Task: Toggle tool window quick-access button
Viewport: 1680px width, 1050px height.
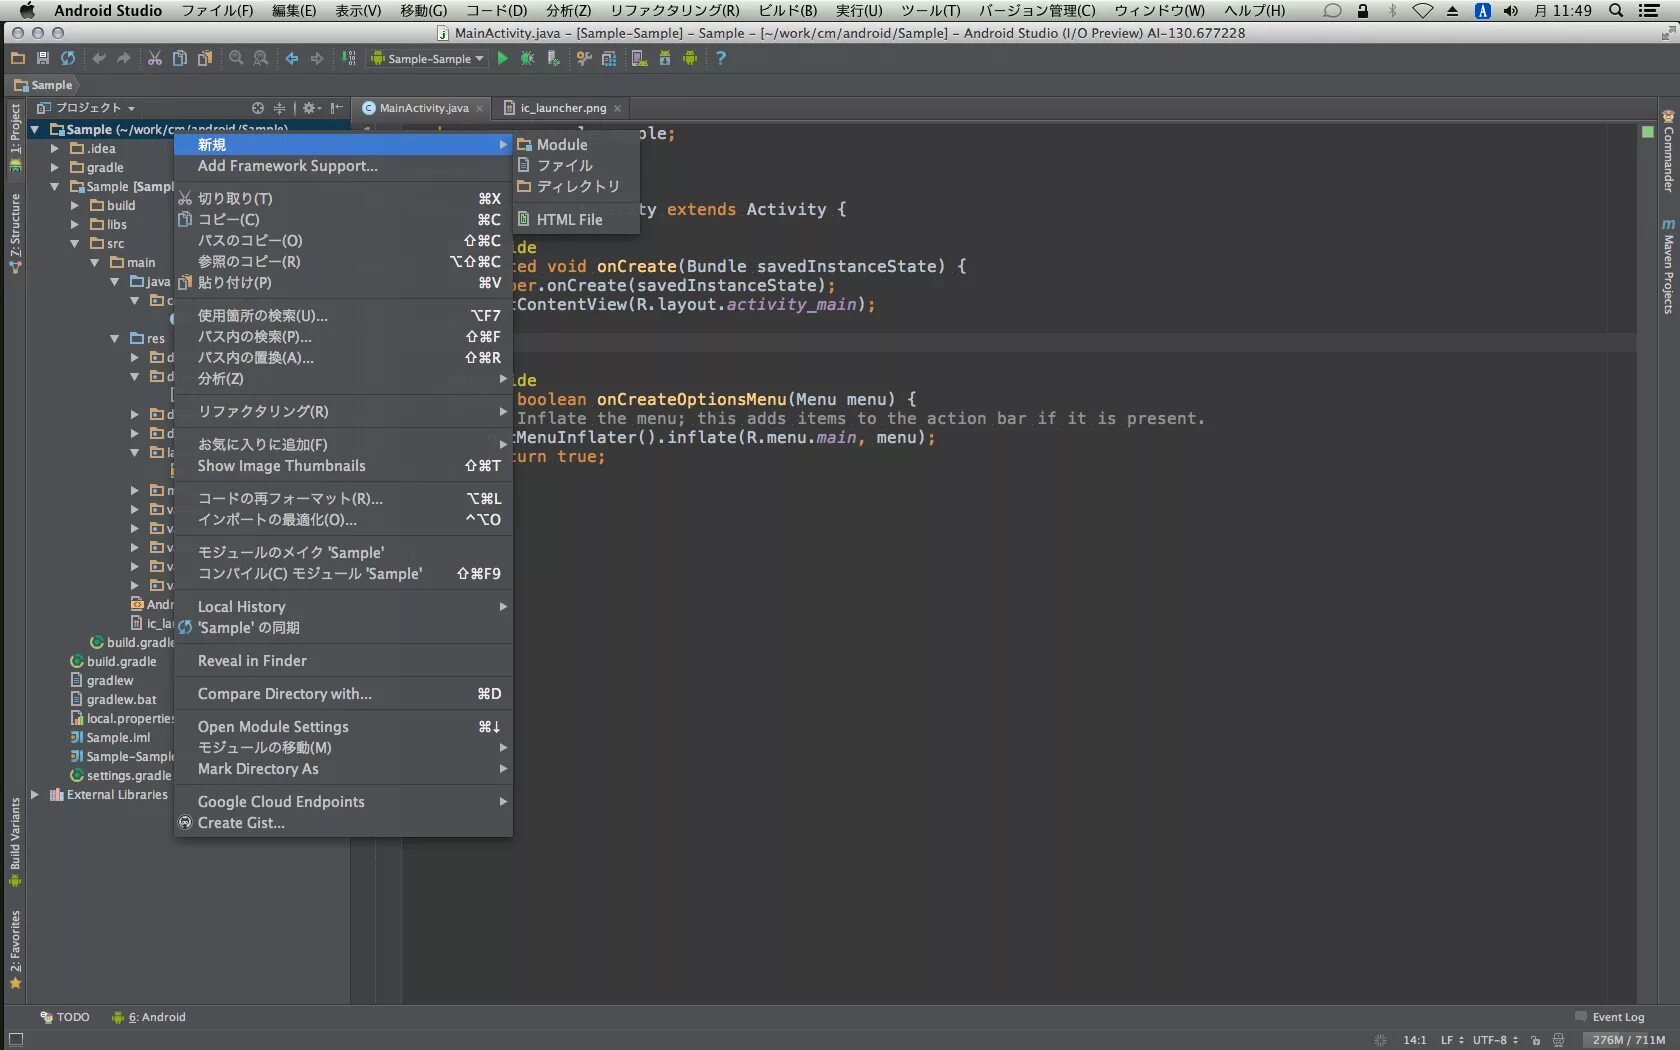Action: (15, 1040)
